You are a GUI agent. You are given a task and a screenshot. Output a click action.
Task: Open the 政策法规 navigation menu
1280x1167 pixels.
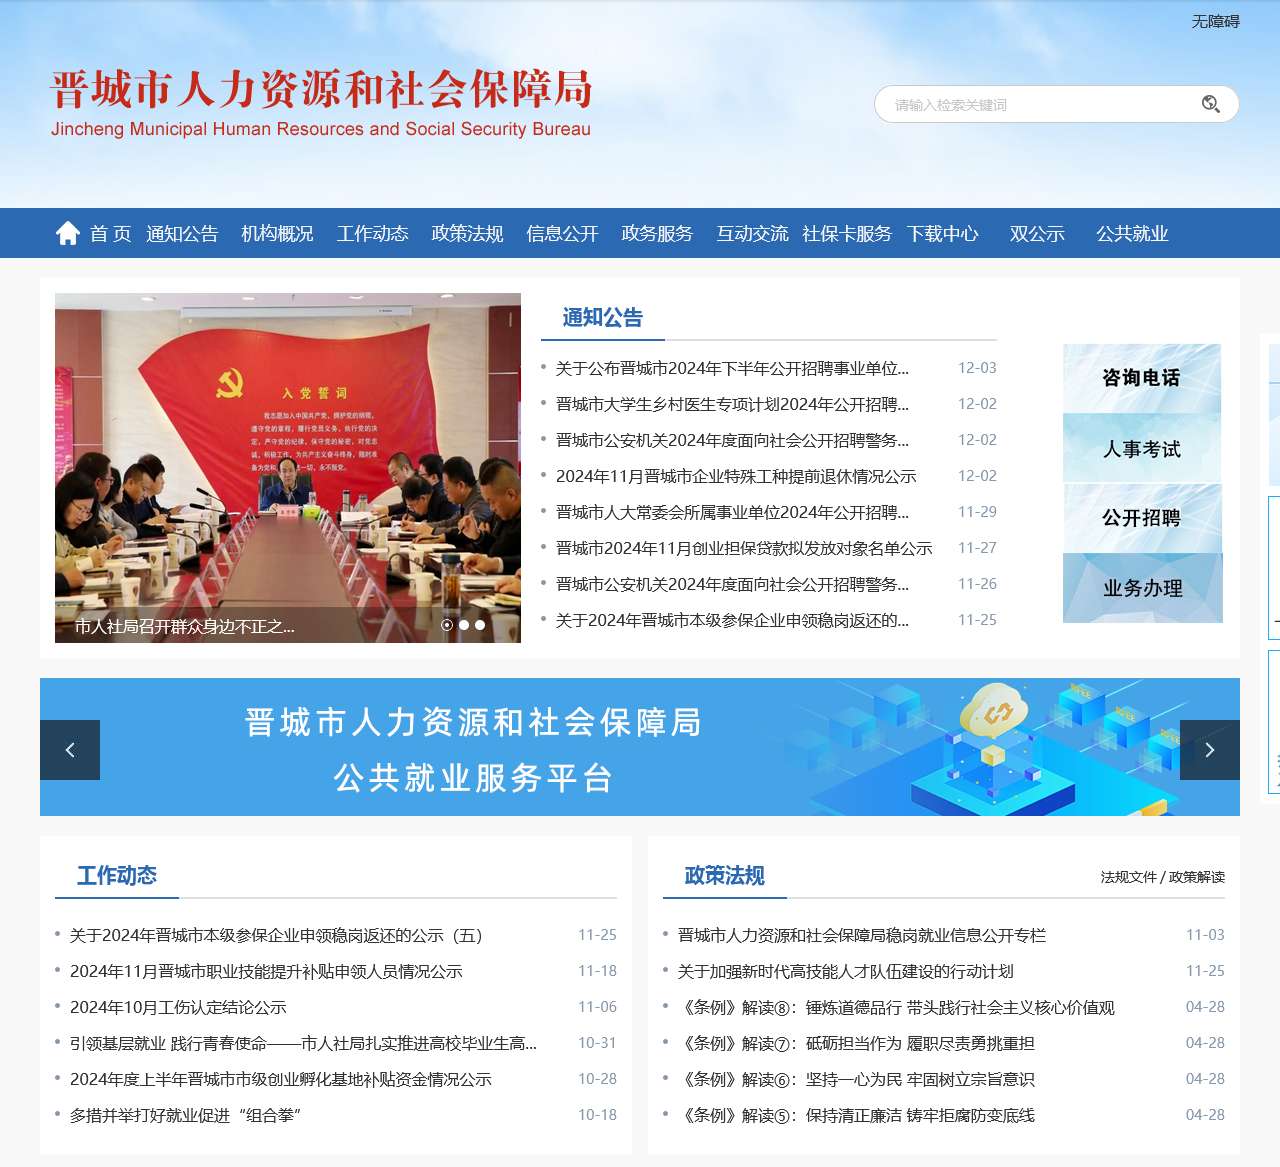click(467, 233)
